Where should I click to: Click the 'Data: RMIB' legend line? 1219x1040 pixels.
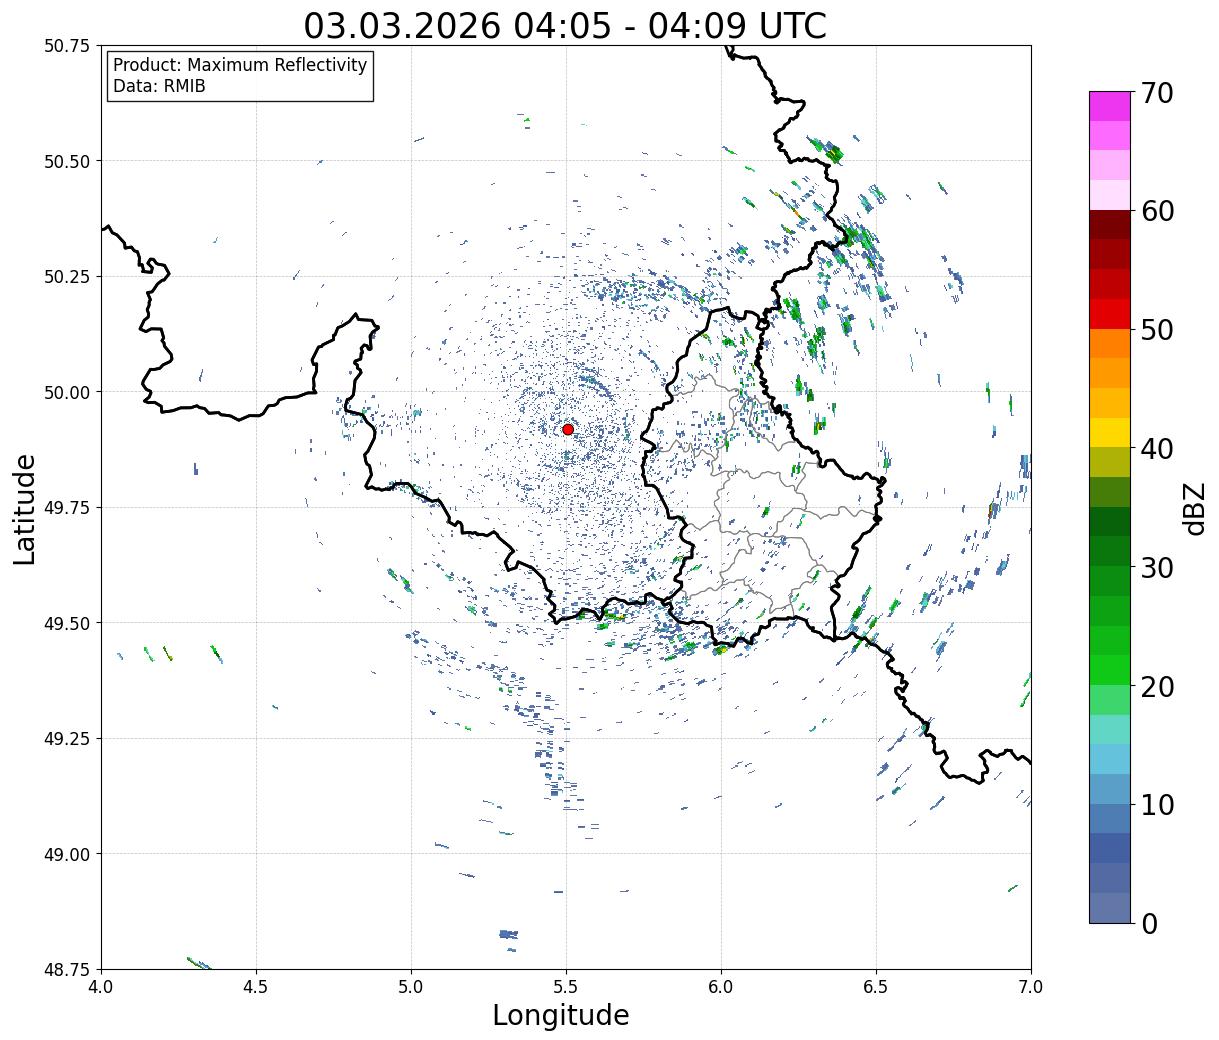click(x=159, y=86)
